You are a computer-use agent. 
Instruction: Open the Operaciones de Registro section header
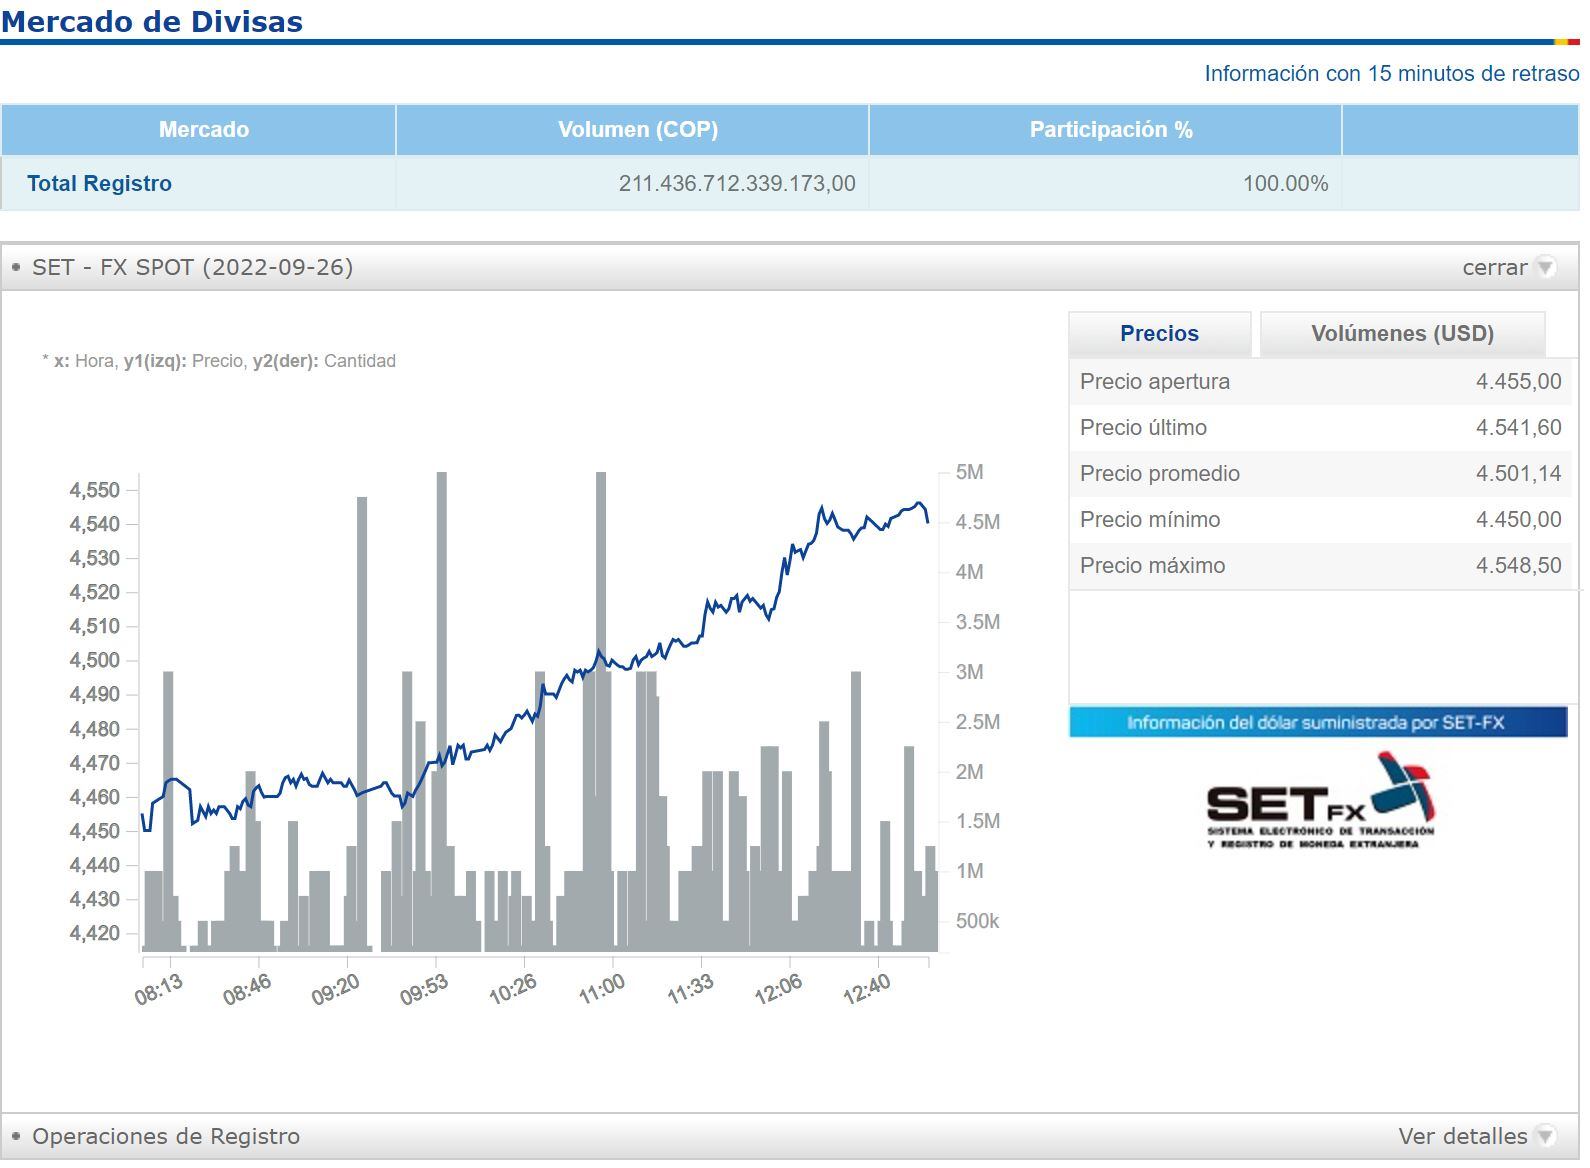[x=166, y=1137]
